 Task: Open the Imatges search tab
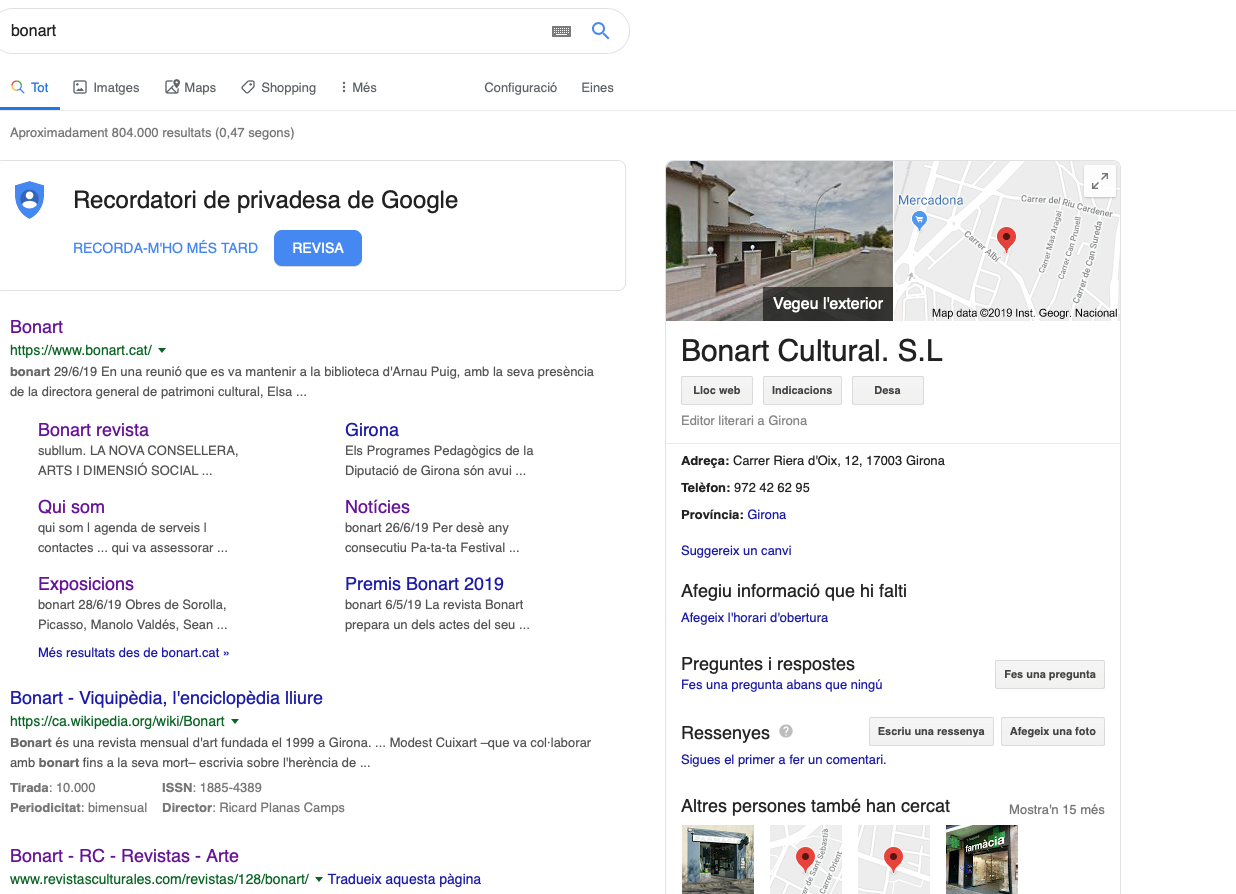tap(106, 88)
